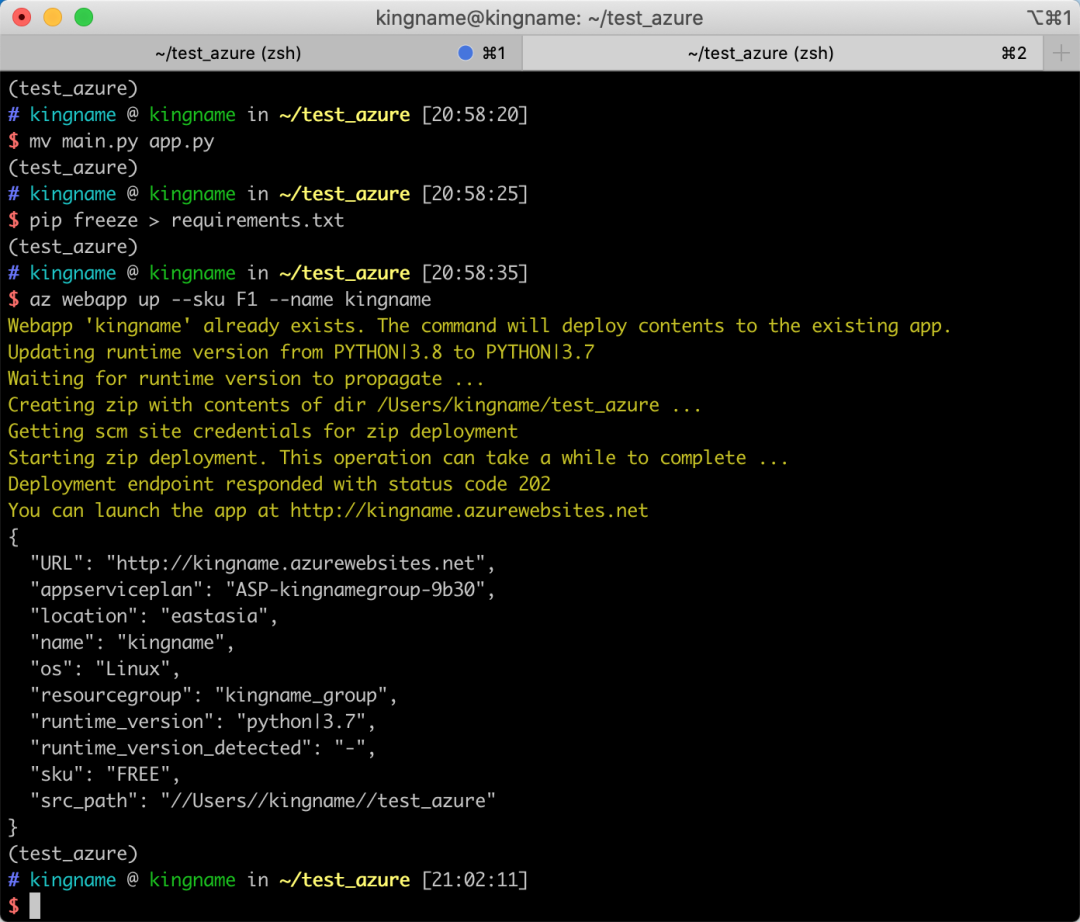
Task: Click the ⌥⌘1 window number indicator in title bar
Action: tap(1049, 18)
